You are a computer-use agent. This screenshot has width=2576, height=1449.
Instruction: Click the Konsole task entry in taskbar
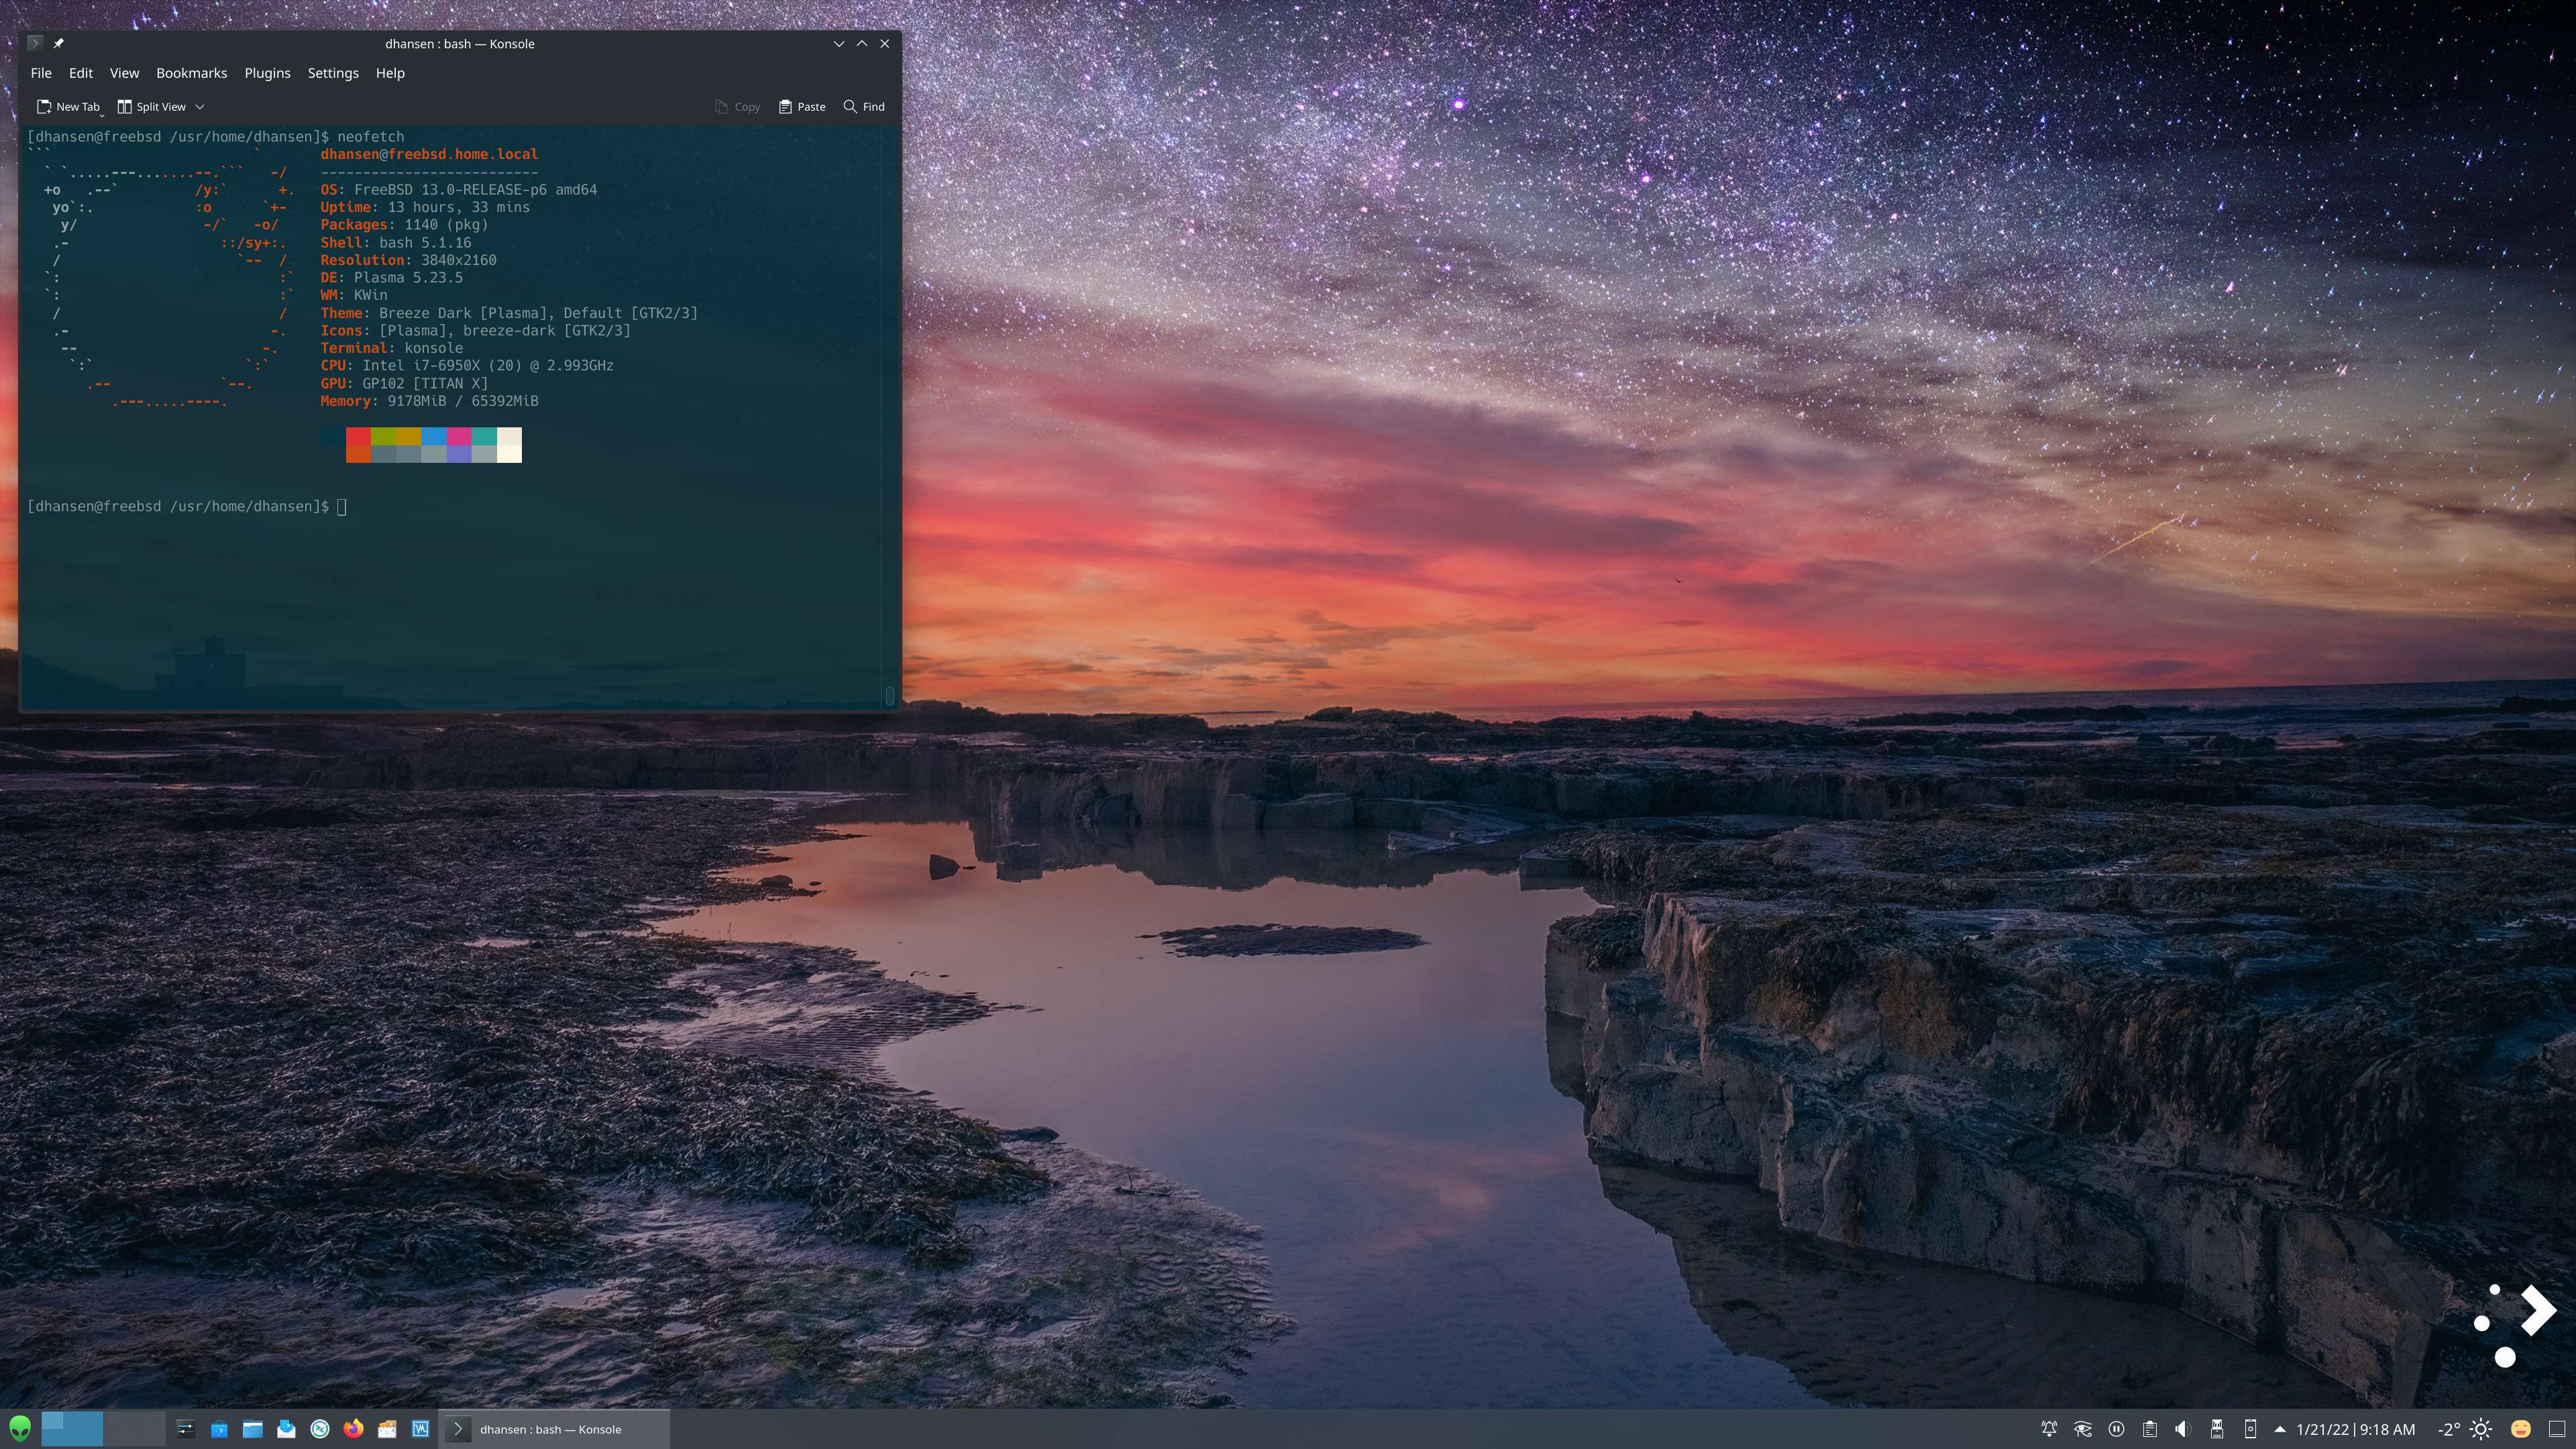554,1429
